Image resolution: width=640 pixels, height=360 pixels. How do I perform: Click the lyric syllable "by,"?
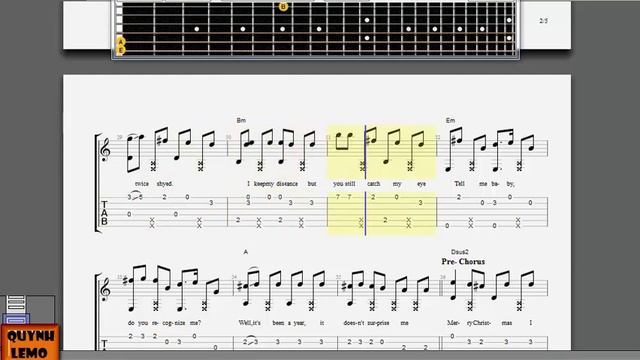(x=510, y=184)
